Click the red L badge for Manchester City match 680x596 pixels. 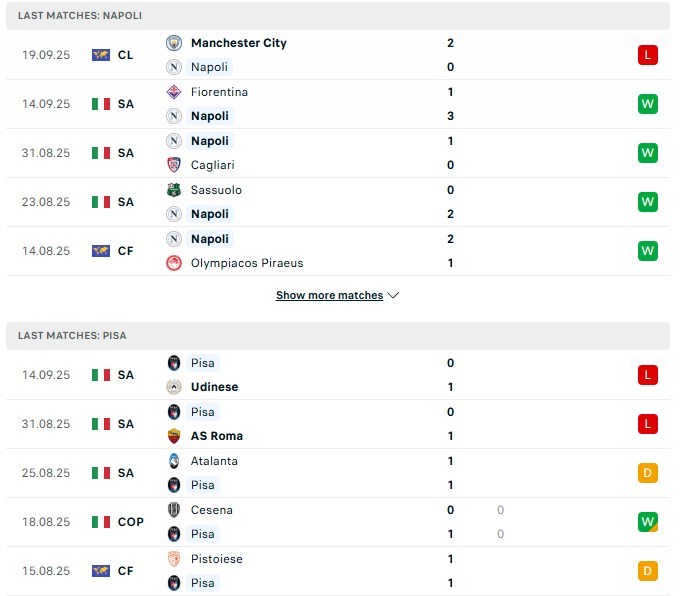(x=647, y=55)
